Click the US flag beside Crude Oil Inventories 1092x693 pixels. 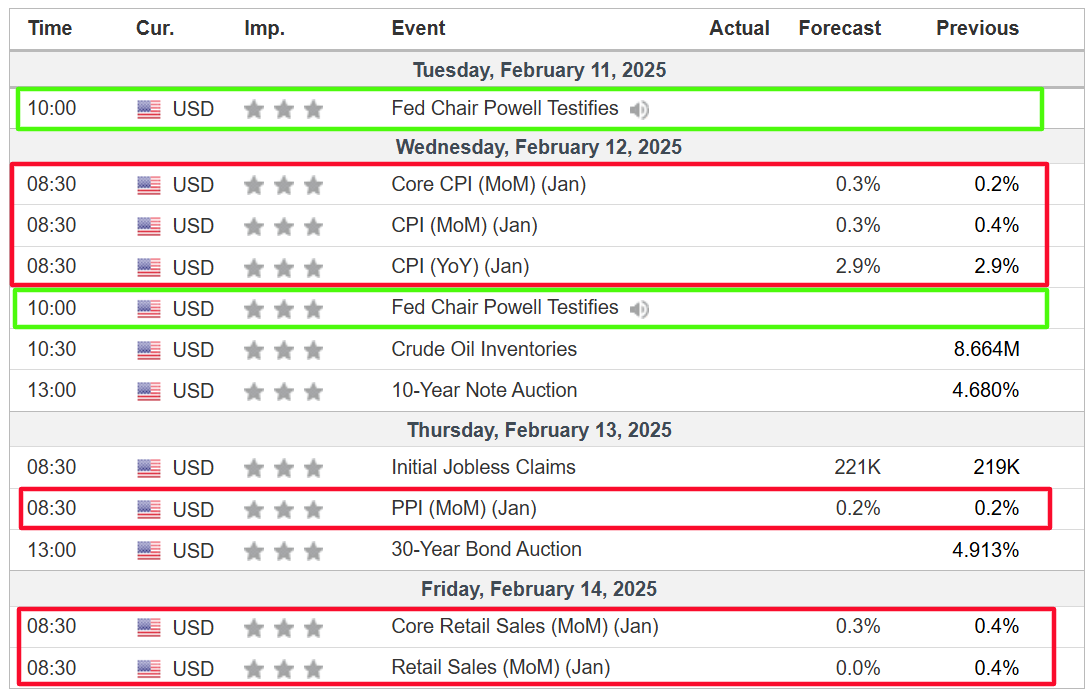(x=149, y=350)
